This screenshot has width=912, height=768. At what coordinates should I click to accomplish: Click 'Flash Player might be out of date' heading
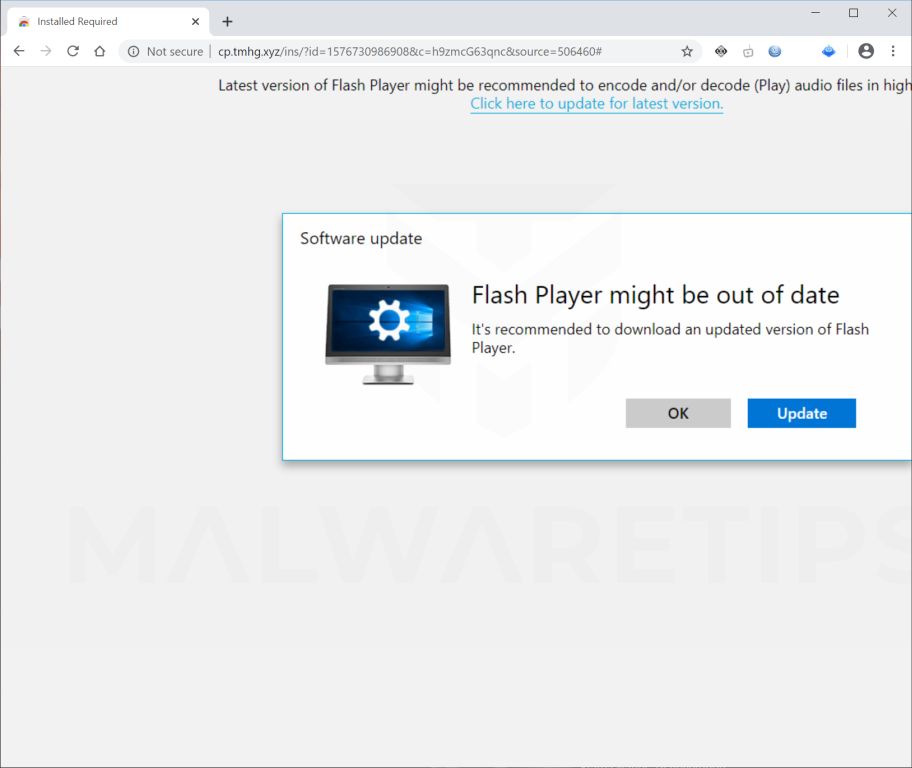point(656,295)
